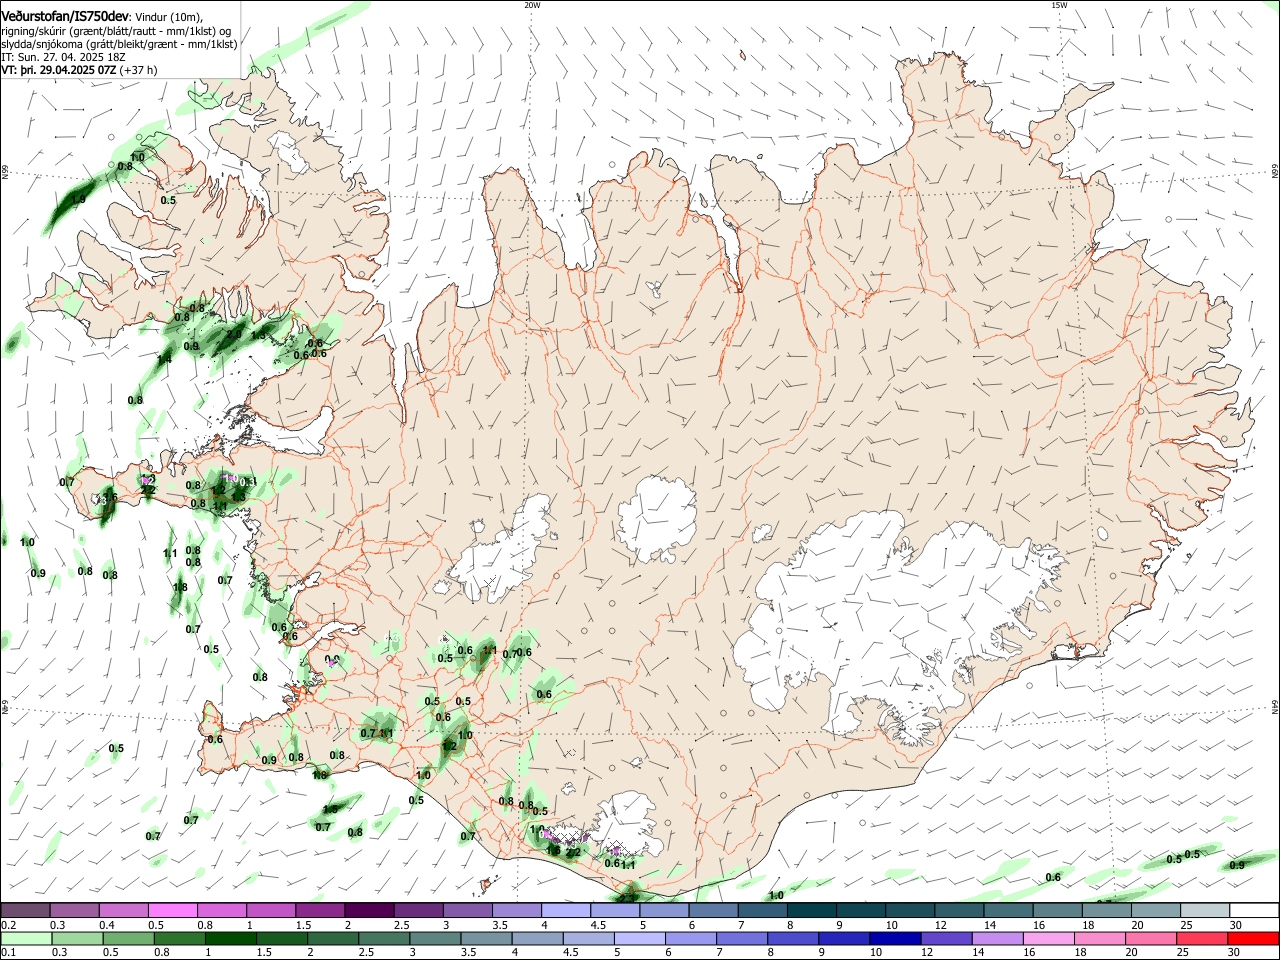This screenshot has width=1280, height=960.
Task: Click the 1.2 precipitation value in south Iceland
Action: pyautogui.click(x=449, y=746)
